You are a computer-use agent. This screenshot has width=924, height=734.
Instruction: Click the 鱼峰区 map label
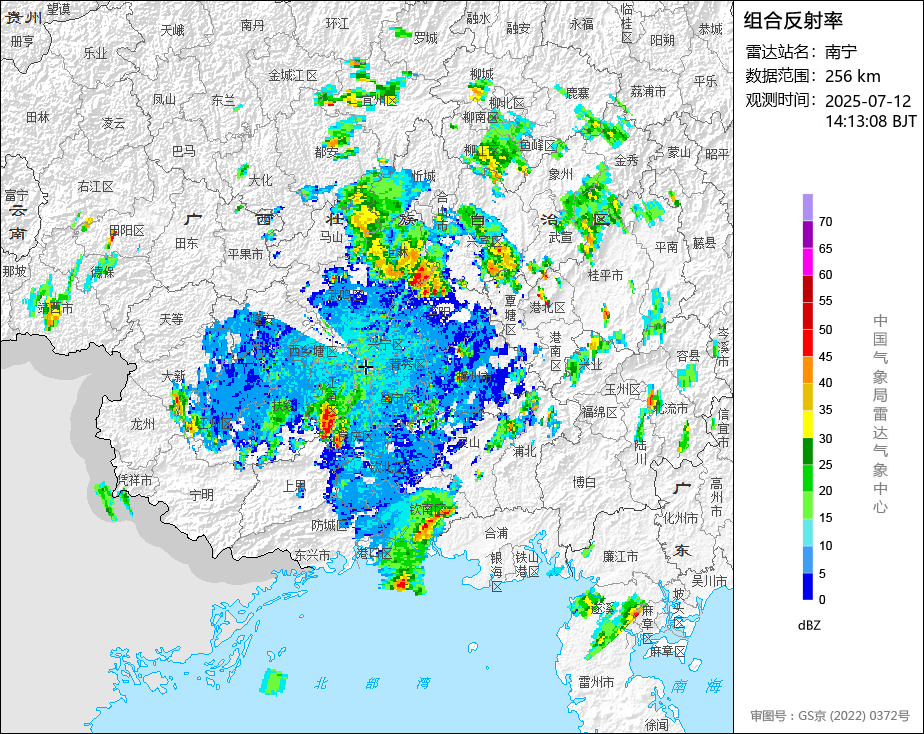point(538,145)
